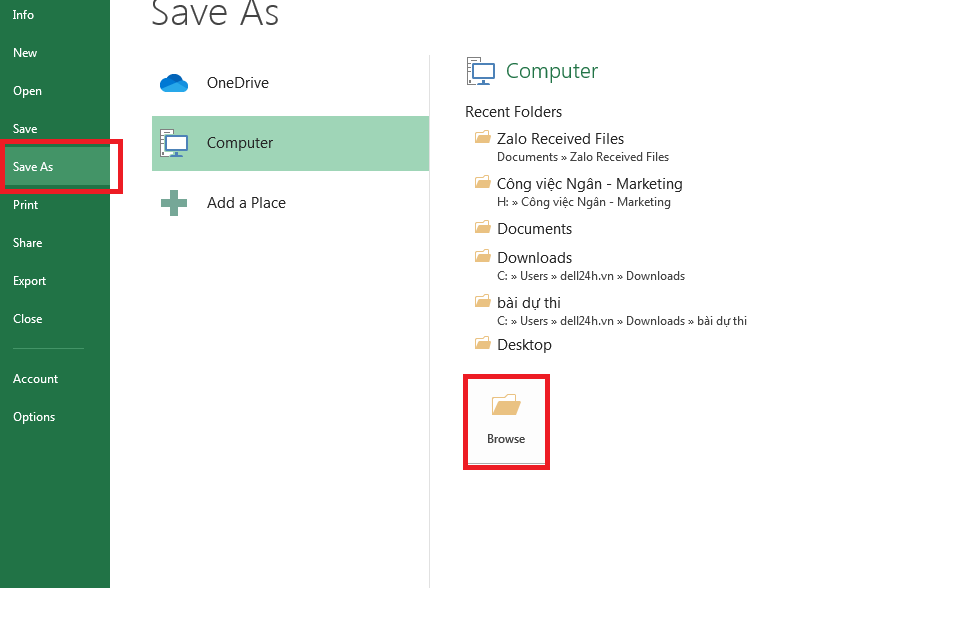This screenshot has height=617, width=958.
Task: Click the Desktop folder icon
Action: point(483,343)
